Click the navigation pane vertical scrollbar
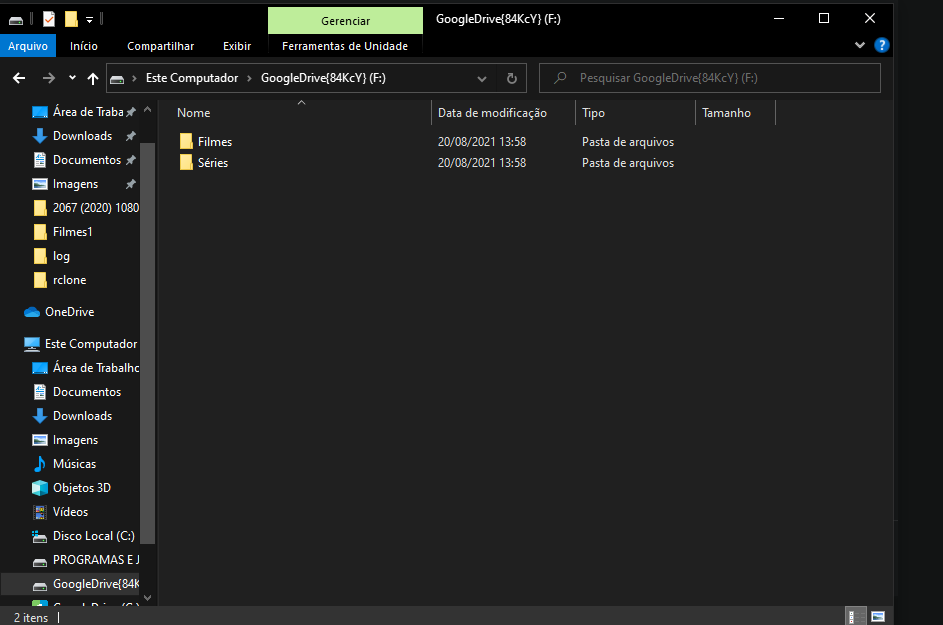This screenshot has height=625, width=943. 148,350
